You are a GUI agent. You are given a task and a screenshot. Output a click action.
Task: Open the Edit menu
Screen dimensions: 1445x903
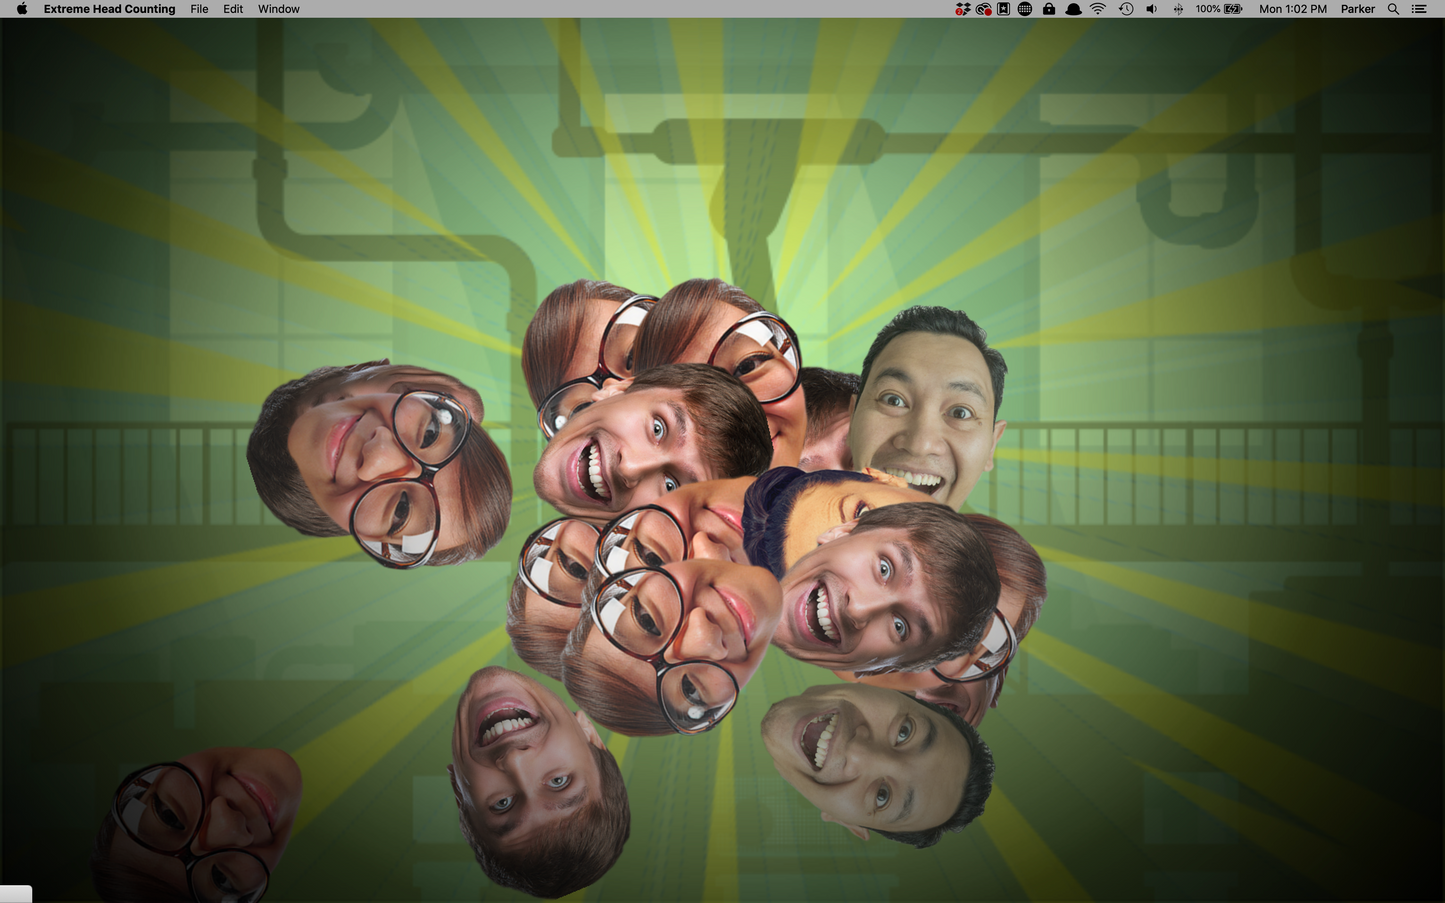[x=233, y=9]
